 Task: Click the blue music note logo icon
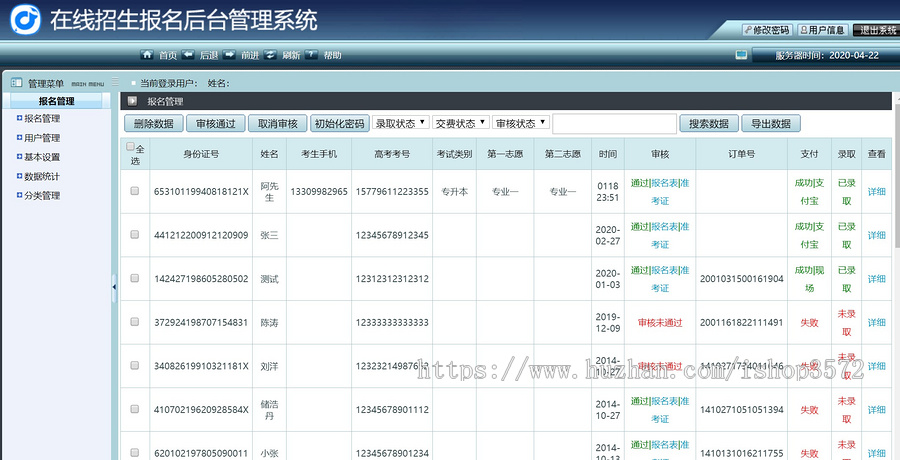coord(25,20)
